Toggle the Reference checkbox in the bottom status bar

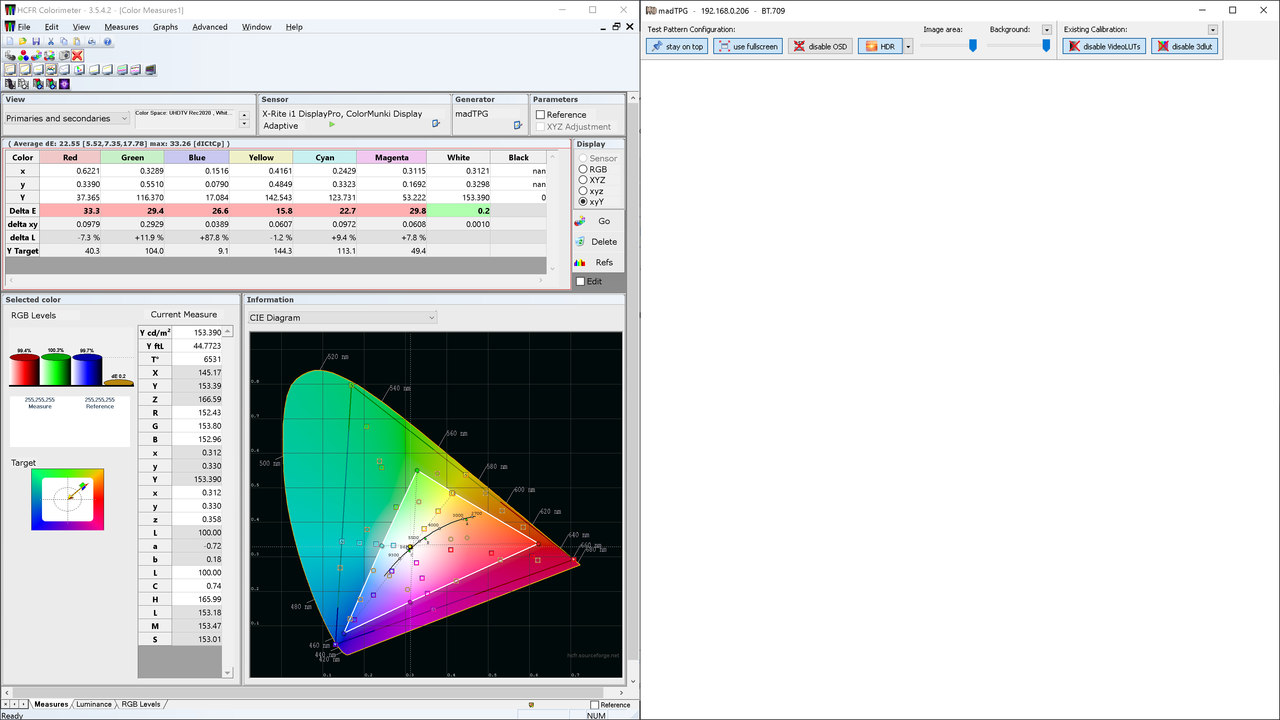tap(595, 705)
